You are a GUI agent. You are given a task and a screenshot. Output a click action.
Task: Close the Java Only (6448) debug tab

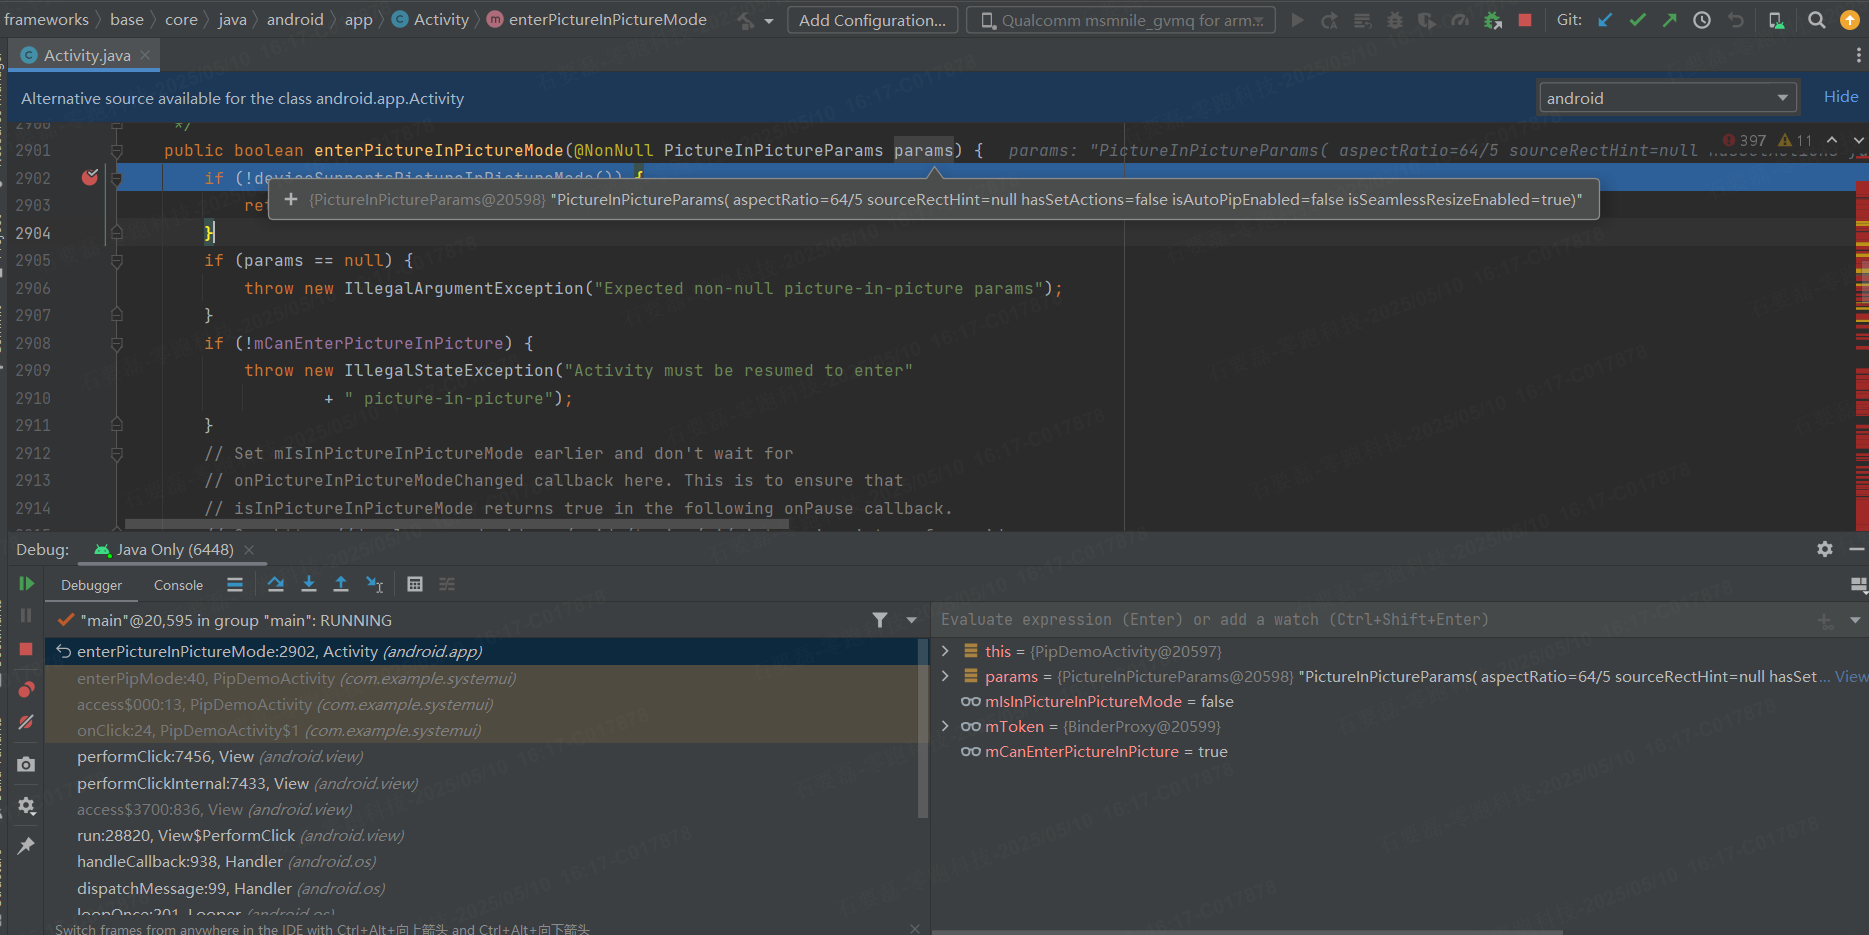(249, 550)
